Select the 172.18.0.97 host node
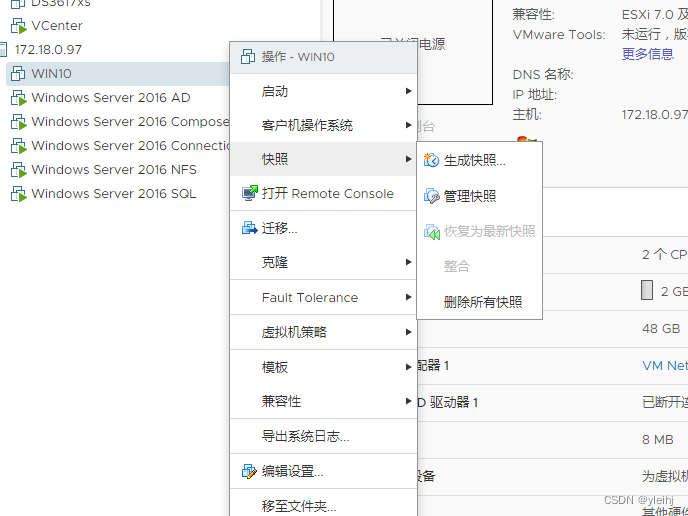Screen dimensions: 688x516 [48, 50]
